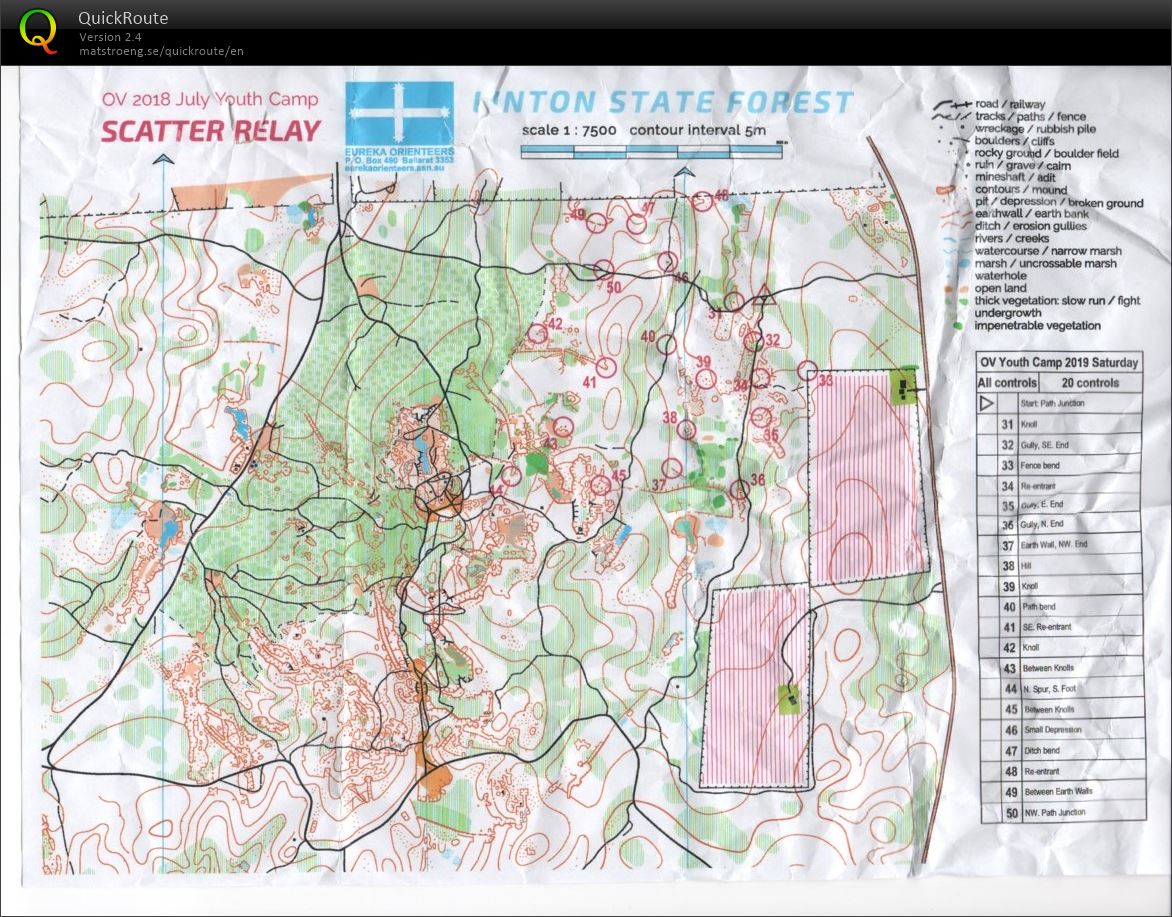The height and width of the screenshot is (917, 1172).
Task: Select control circle 38 on the map
Action: pyautogui.click(x=687, y=430)
